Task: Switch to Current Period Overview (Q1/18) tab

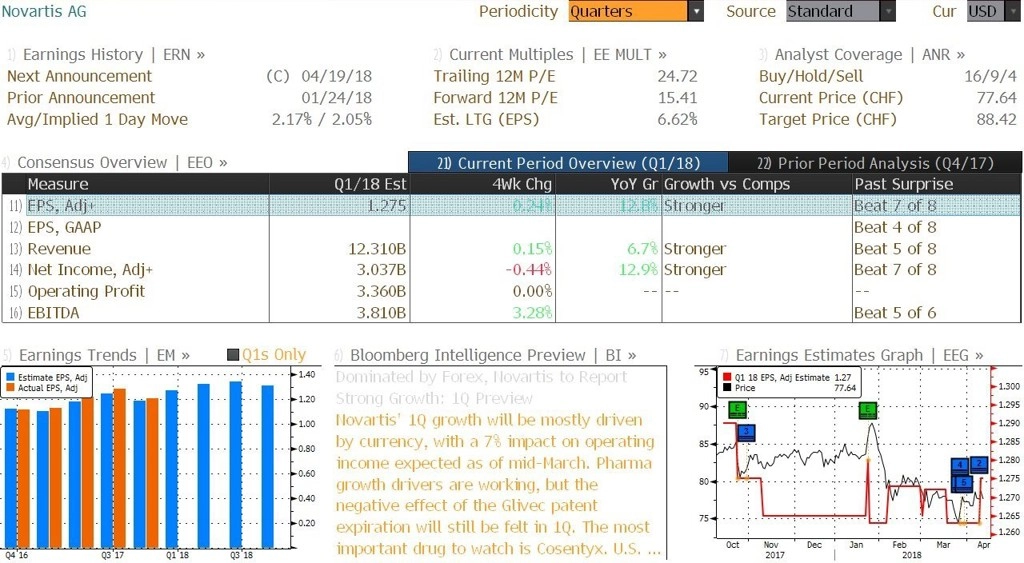Action: pos(568,163)
